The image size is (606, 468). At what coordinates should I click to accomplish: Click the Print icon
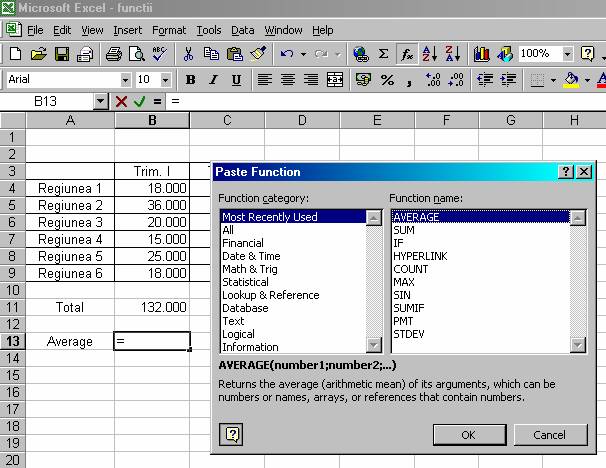tap(113, 54)
